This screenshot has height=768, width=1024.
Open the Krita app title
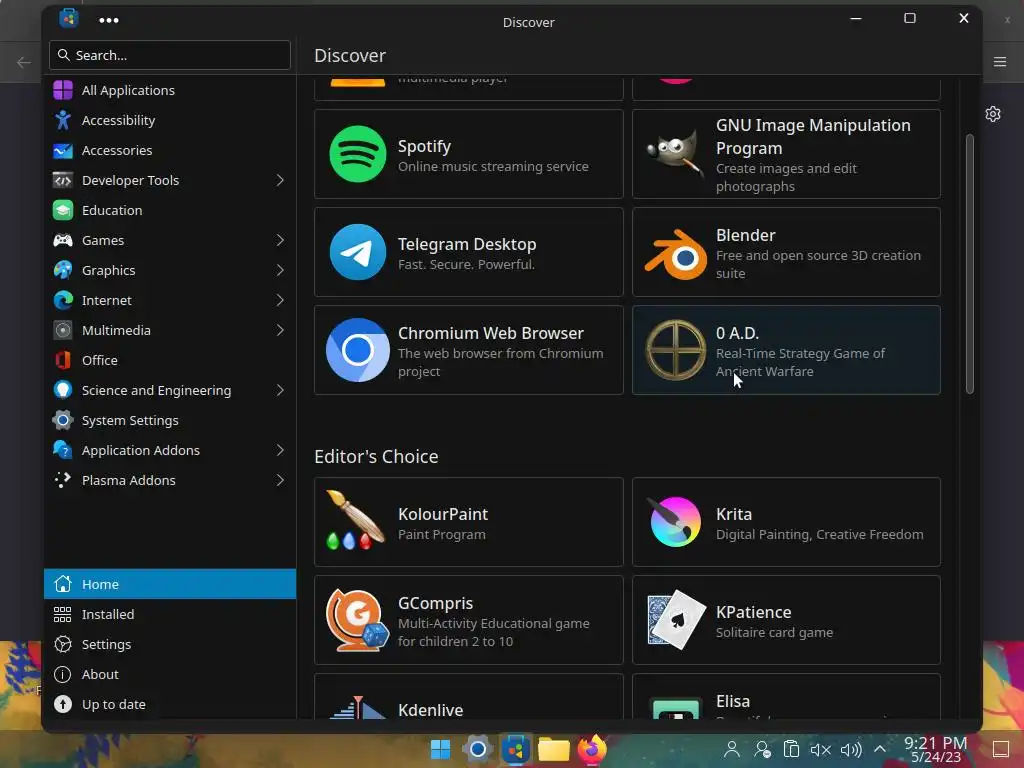coord(733,514)
